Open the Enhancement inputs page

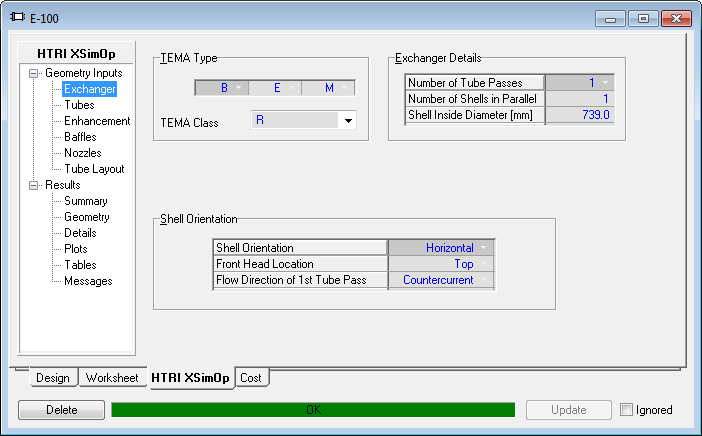point(97,121)
